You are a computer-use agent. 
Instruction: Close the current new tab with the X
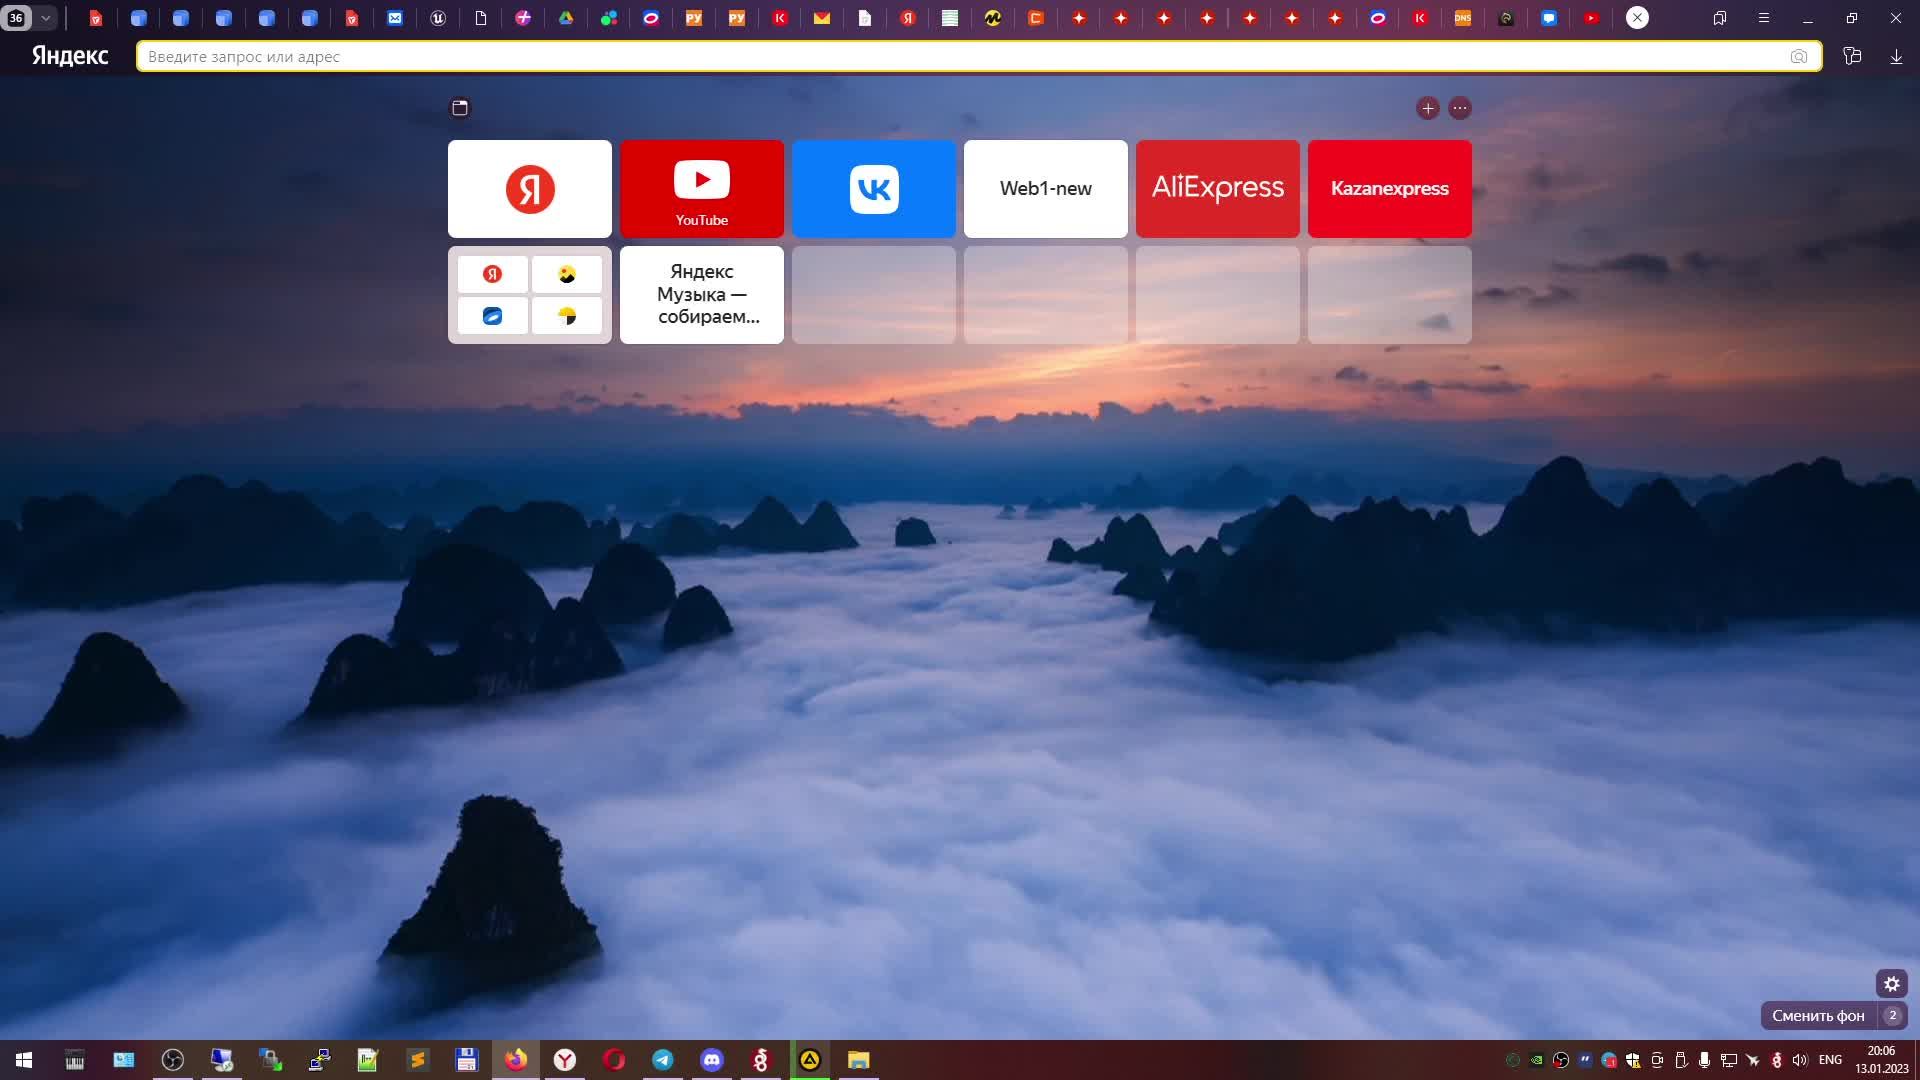[1637, 18]
